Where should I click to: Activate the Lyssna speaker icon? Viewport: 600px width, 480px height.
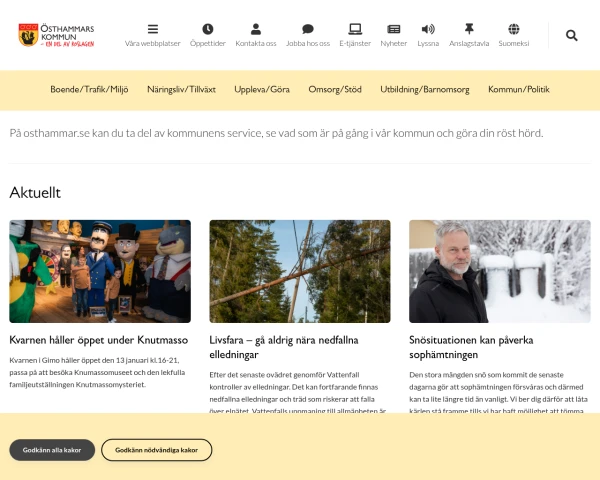428,29
